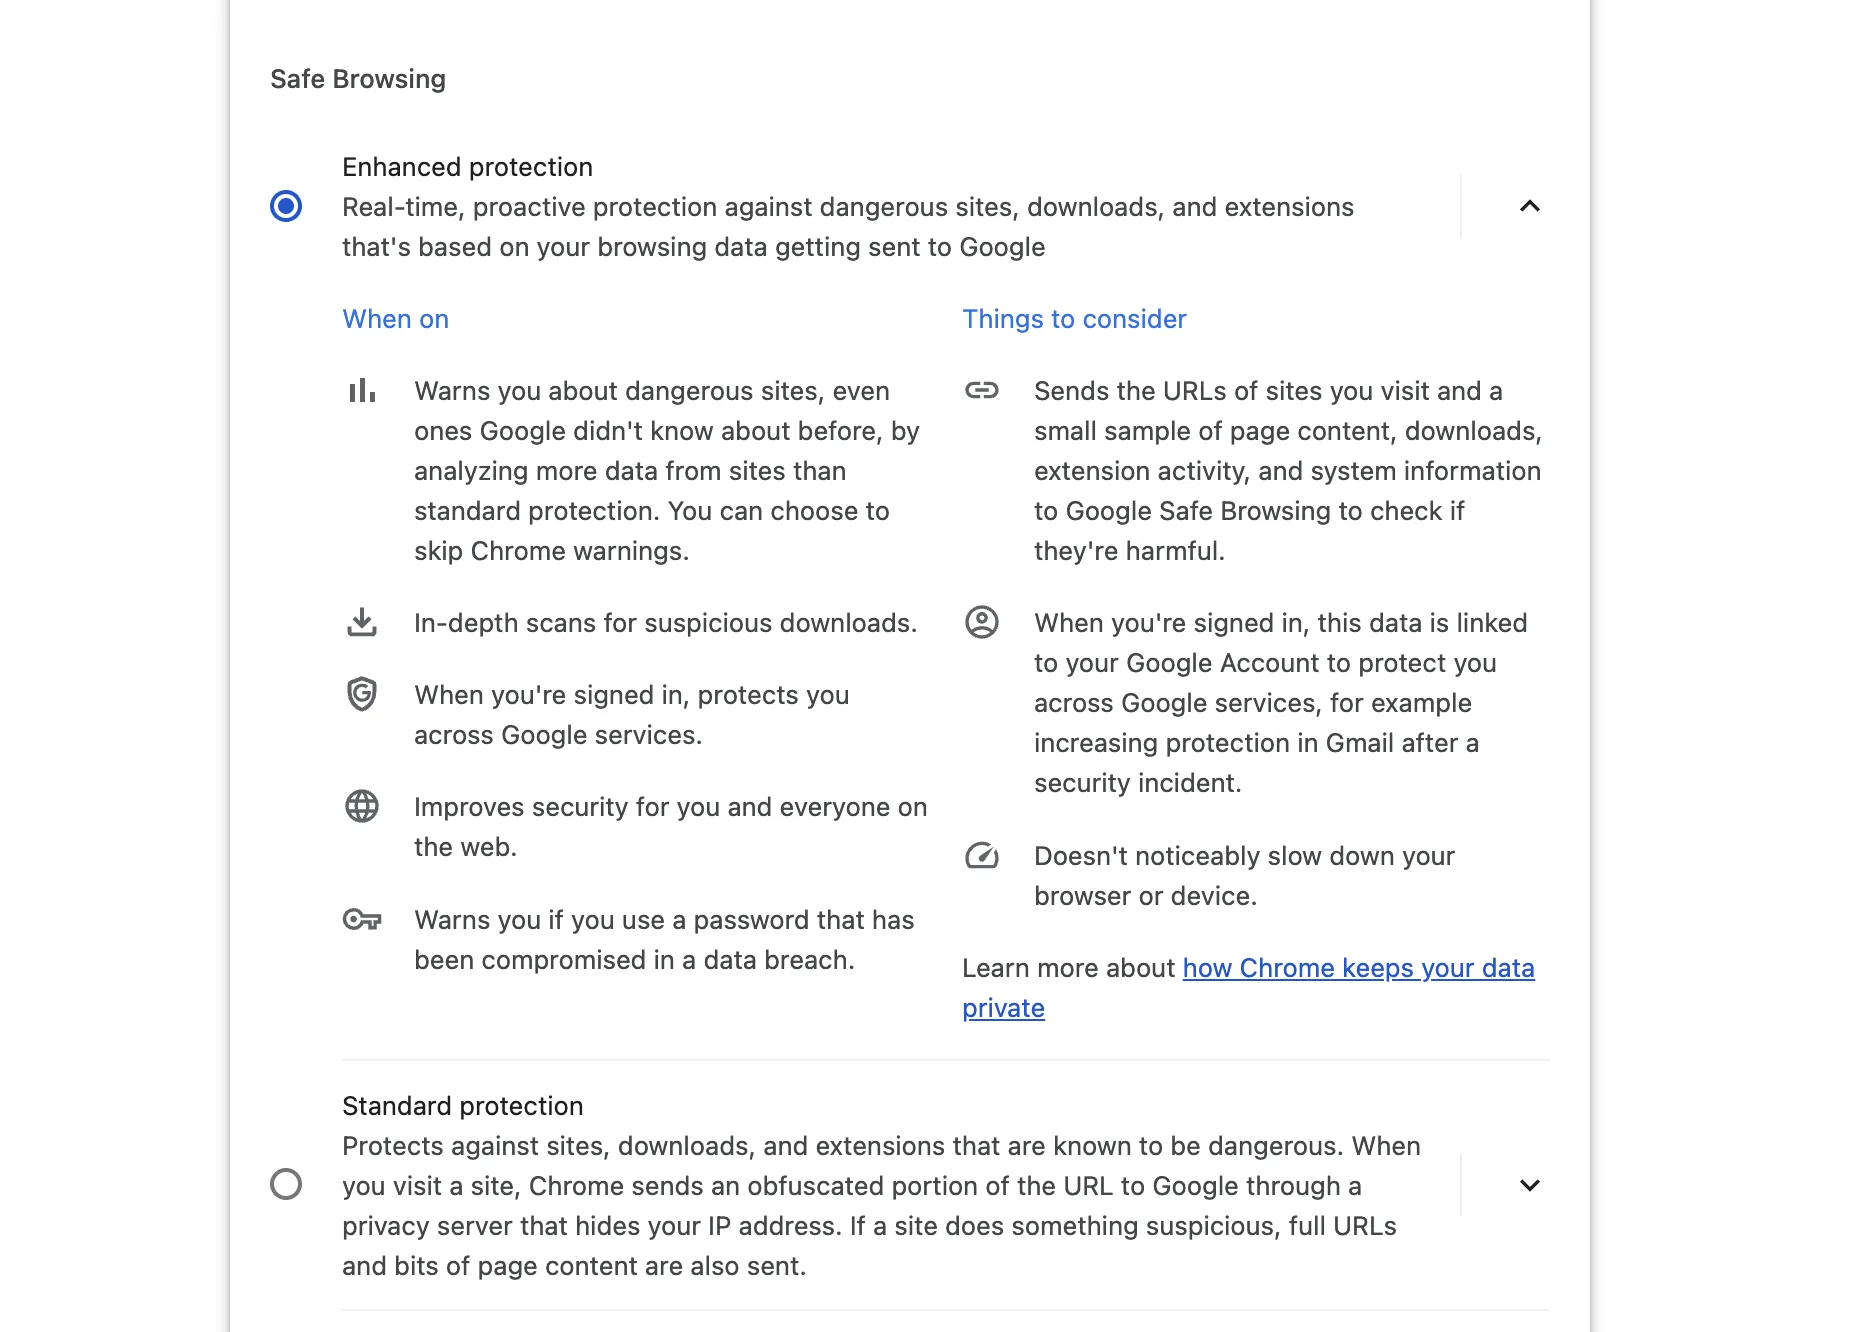Click the speedometer icon about browser speed

click(x=983, y=856)
